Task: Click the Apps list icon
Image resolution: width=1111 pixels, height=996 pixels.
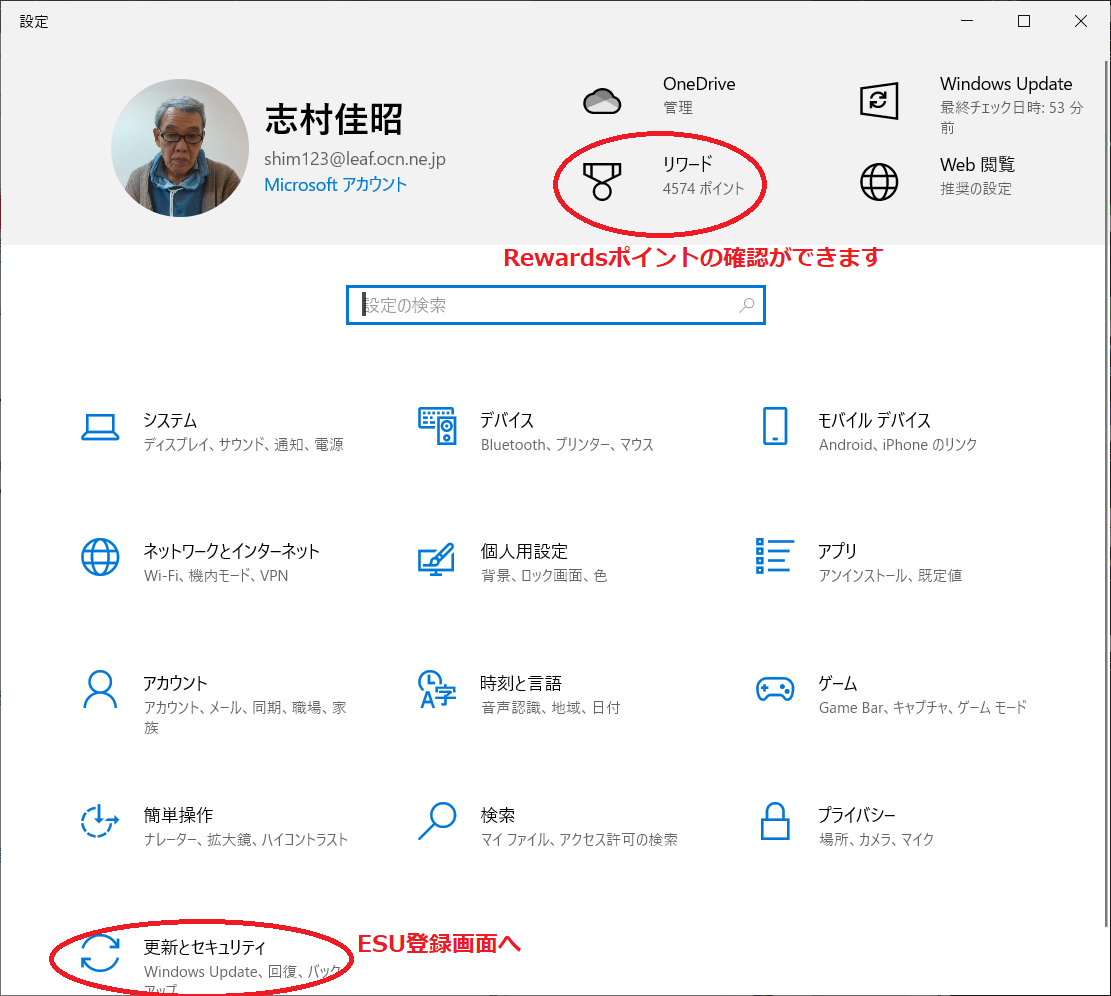Action: [x=774, y=556]
